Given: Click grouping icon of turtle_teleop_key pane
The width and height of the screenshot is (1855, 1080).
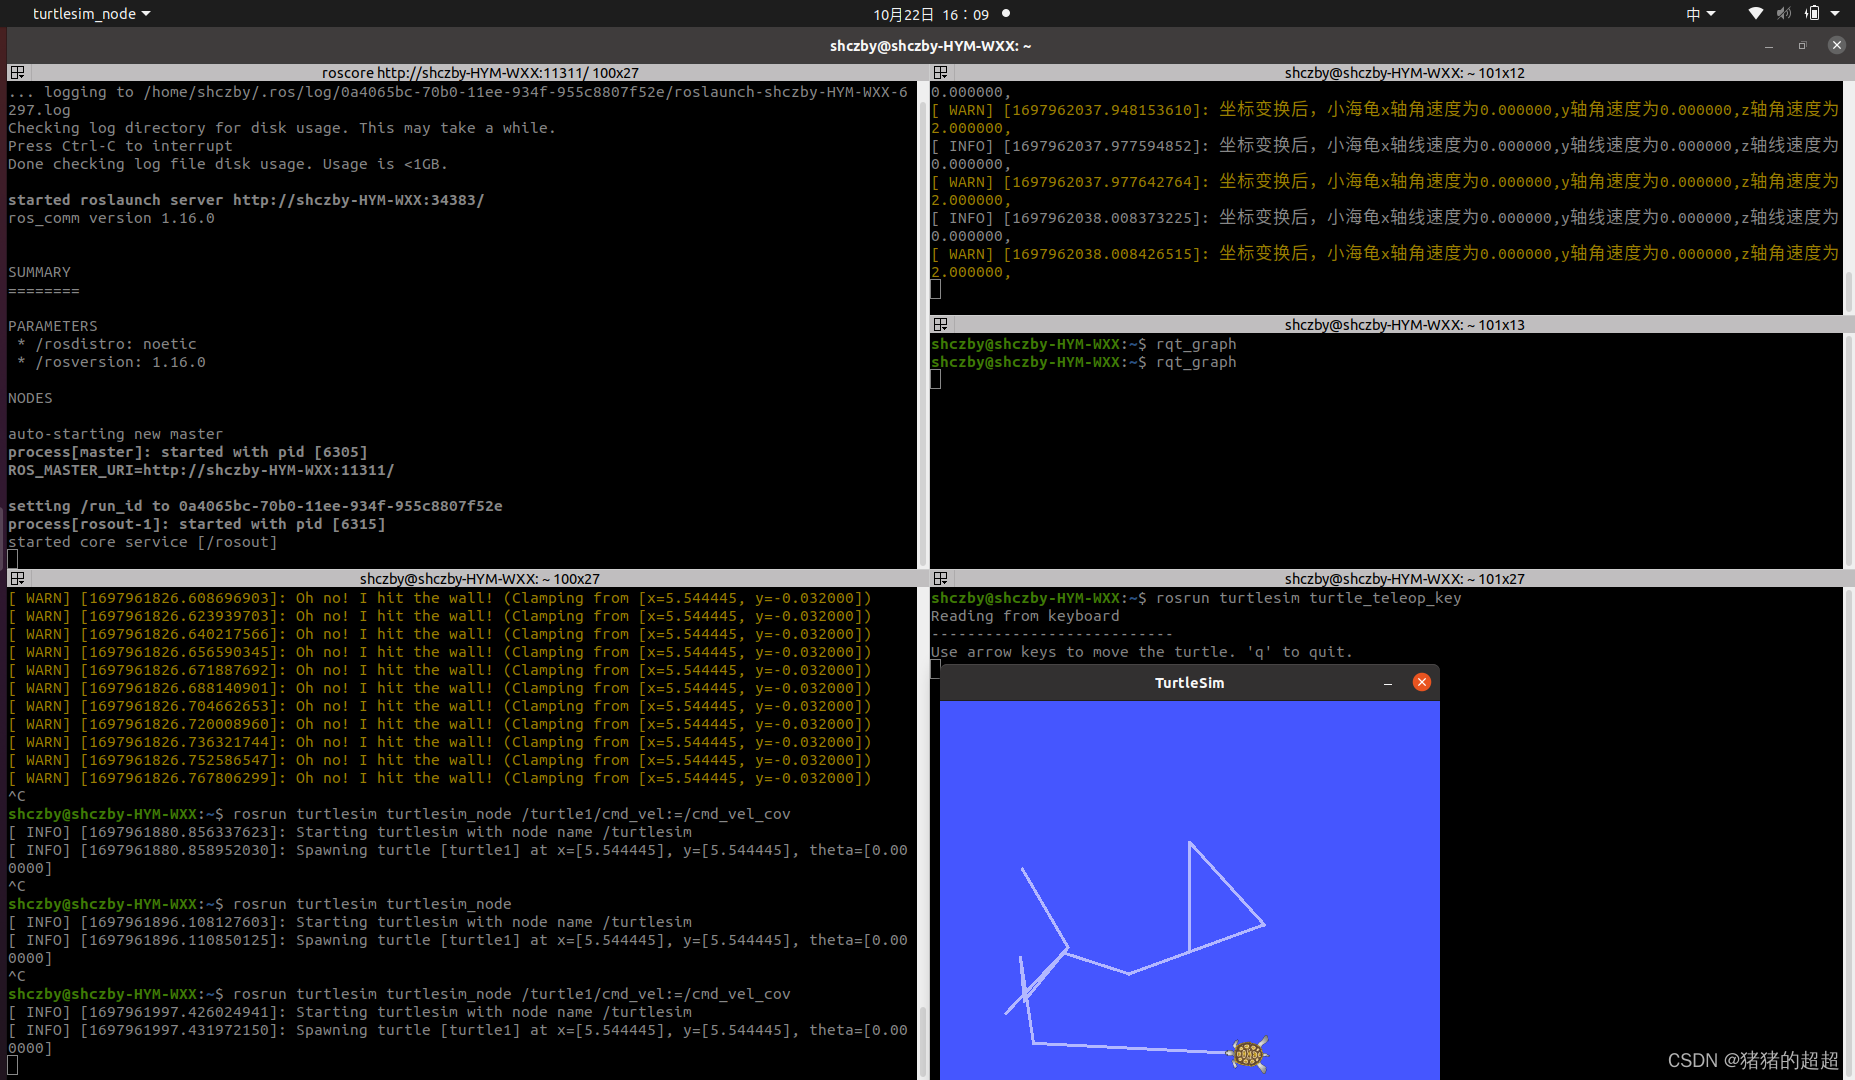Looking at the screenshot, I should [x=940, y=579].
